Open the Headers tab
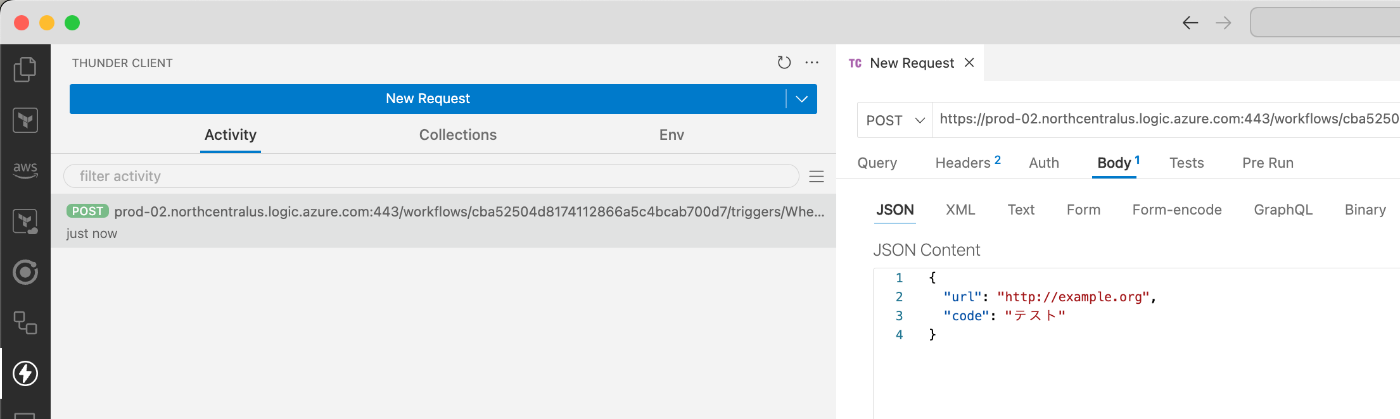This screenshot has height=419, width=1400. tap(967, 163)
